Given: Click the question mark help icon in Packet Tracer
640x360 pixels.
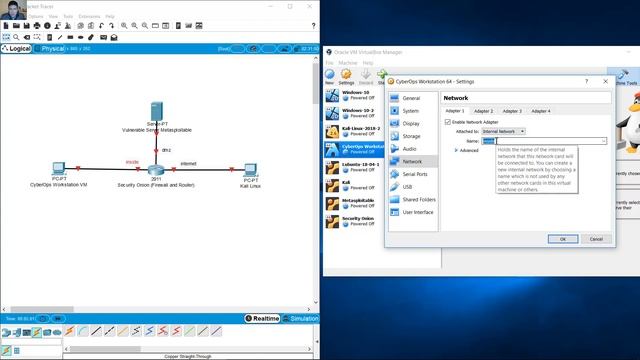Looking at the screenshot, I should click(x=313, y=26).
